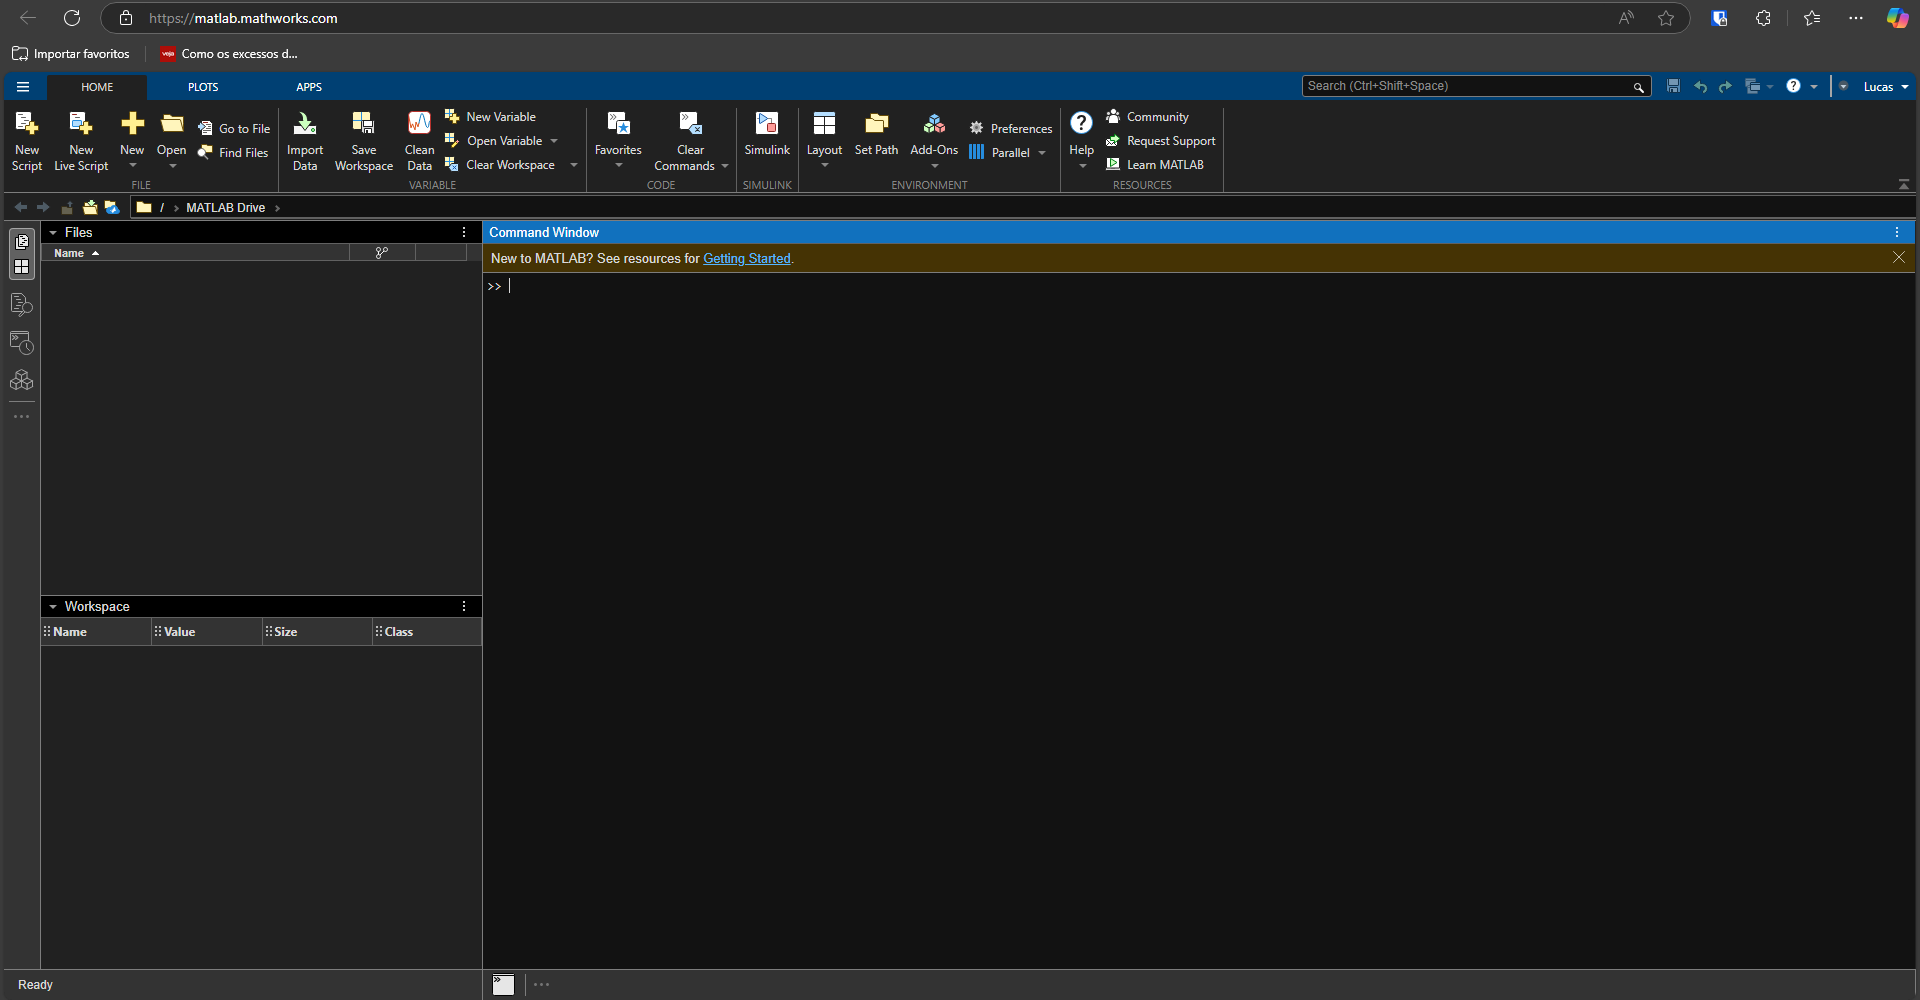Image resolution: width=1920 pixels, height=1000 pixels.
Task: Click the Open folder icon
Action: (x=172, y=124)
